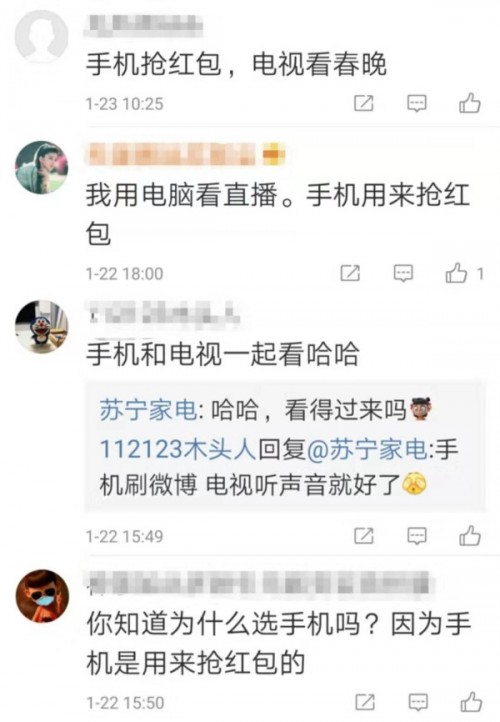Open the woman avatar user's profile
The height and width of the screenshot is (722, 500).
(x=41, y=167)
